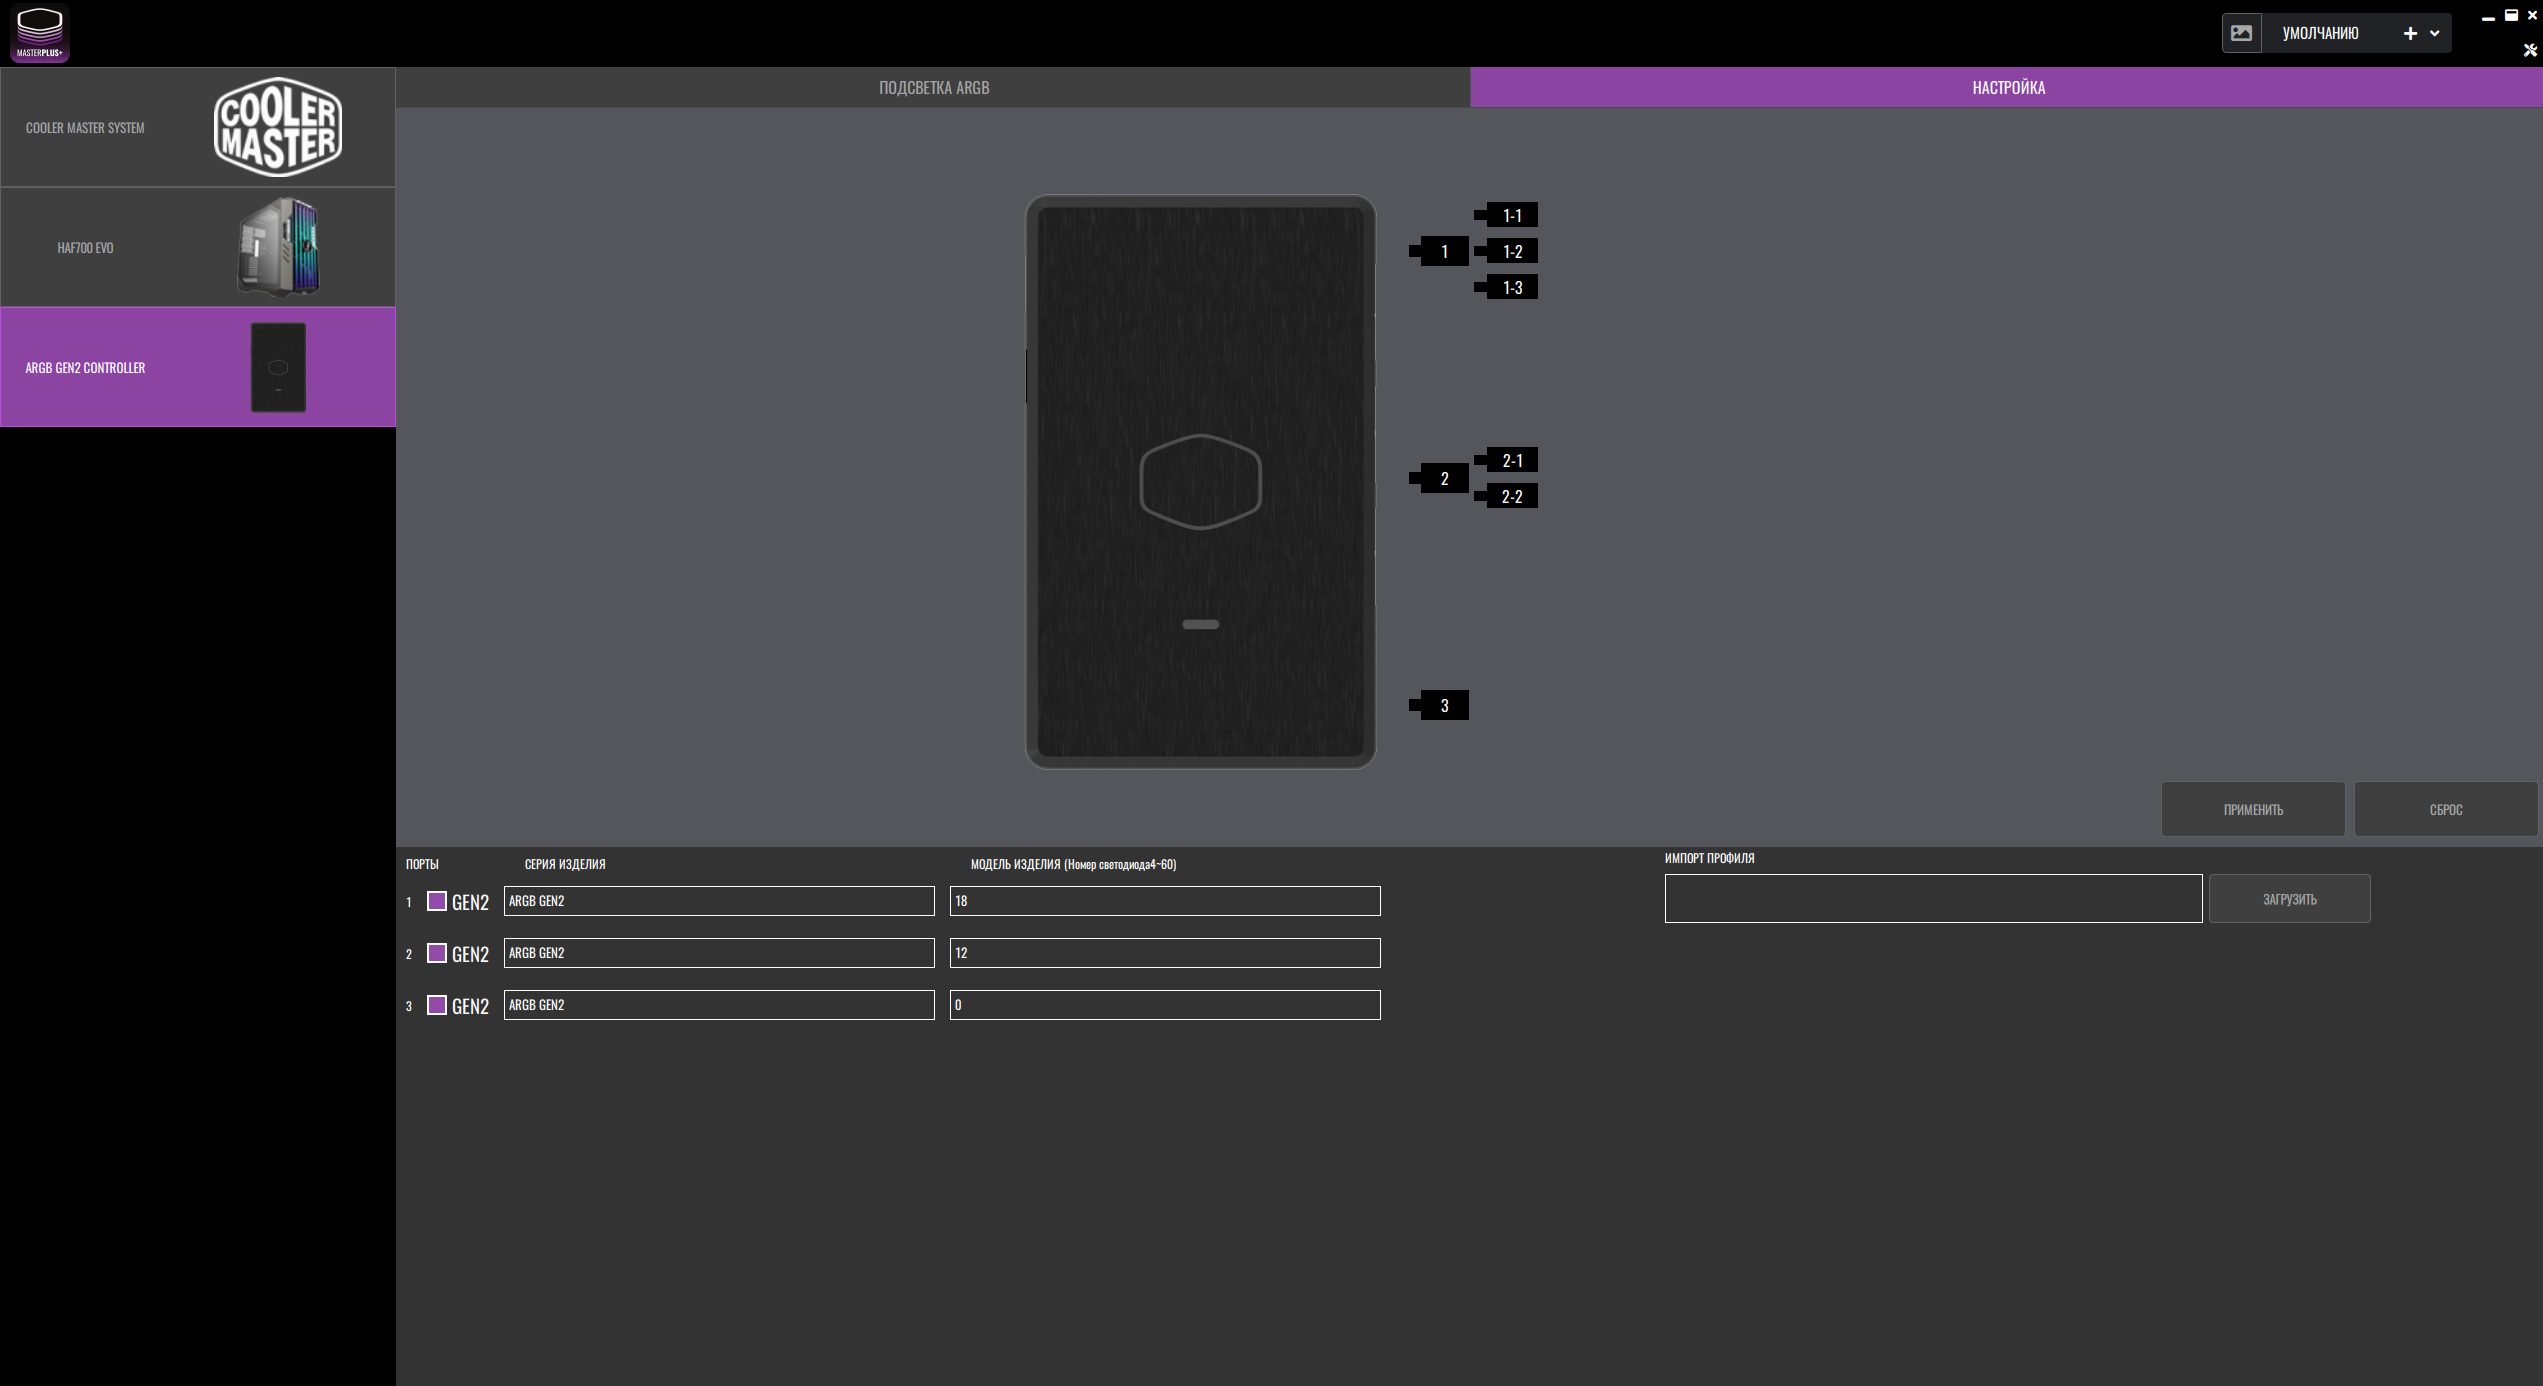Toggle the GEN2 checkbox for port 3
The width and height of the screenshot is (2543, 1386).
[437, 1005]
